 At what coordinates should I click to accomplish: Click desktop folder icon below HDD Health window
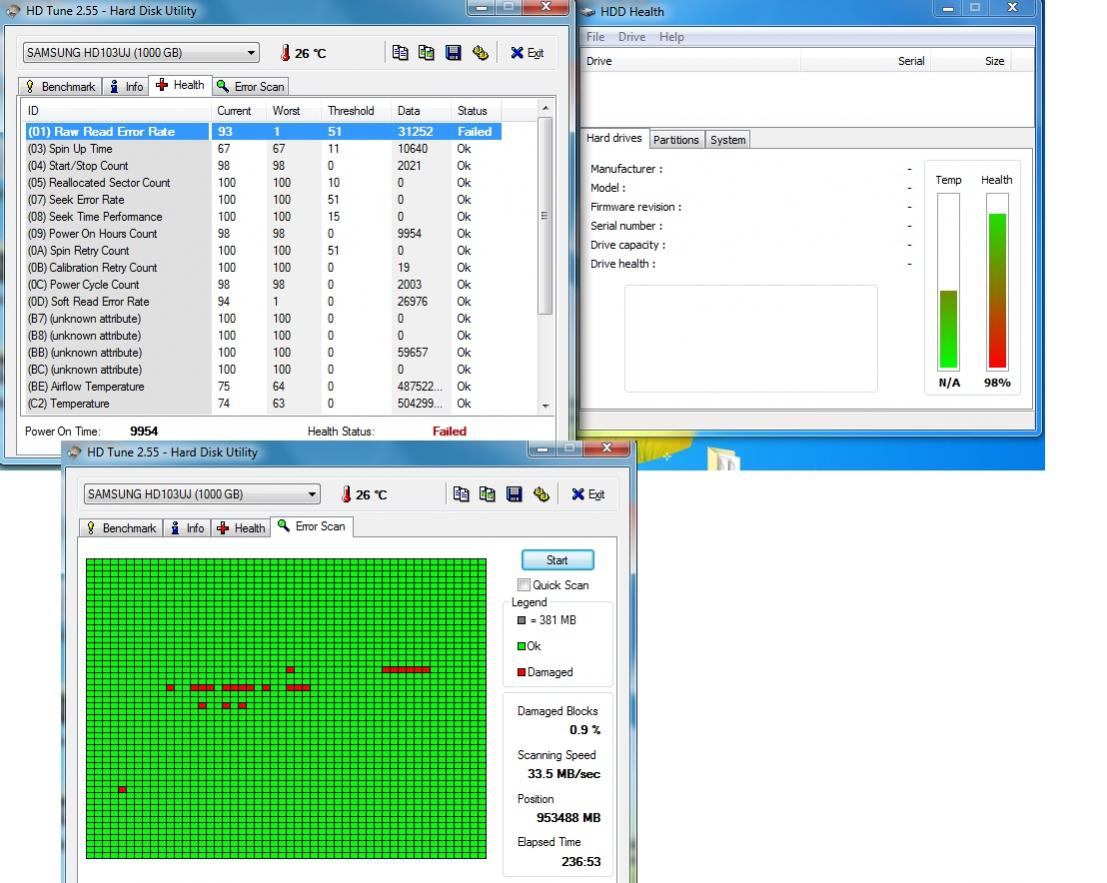[x=723, y=458]
